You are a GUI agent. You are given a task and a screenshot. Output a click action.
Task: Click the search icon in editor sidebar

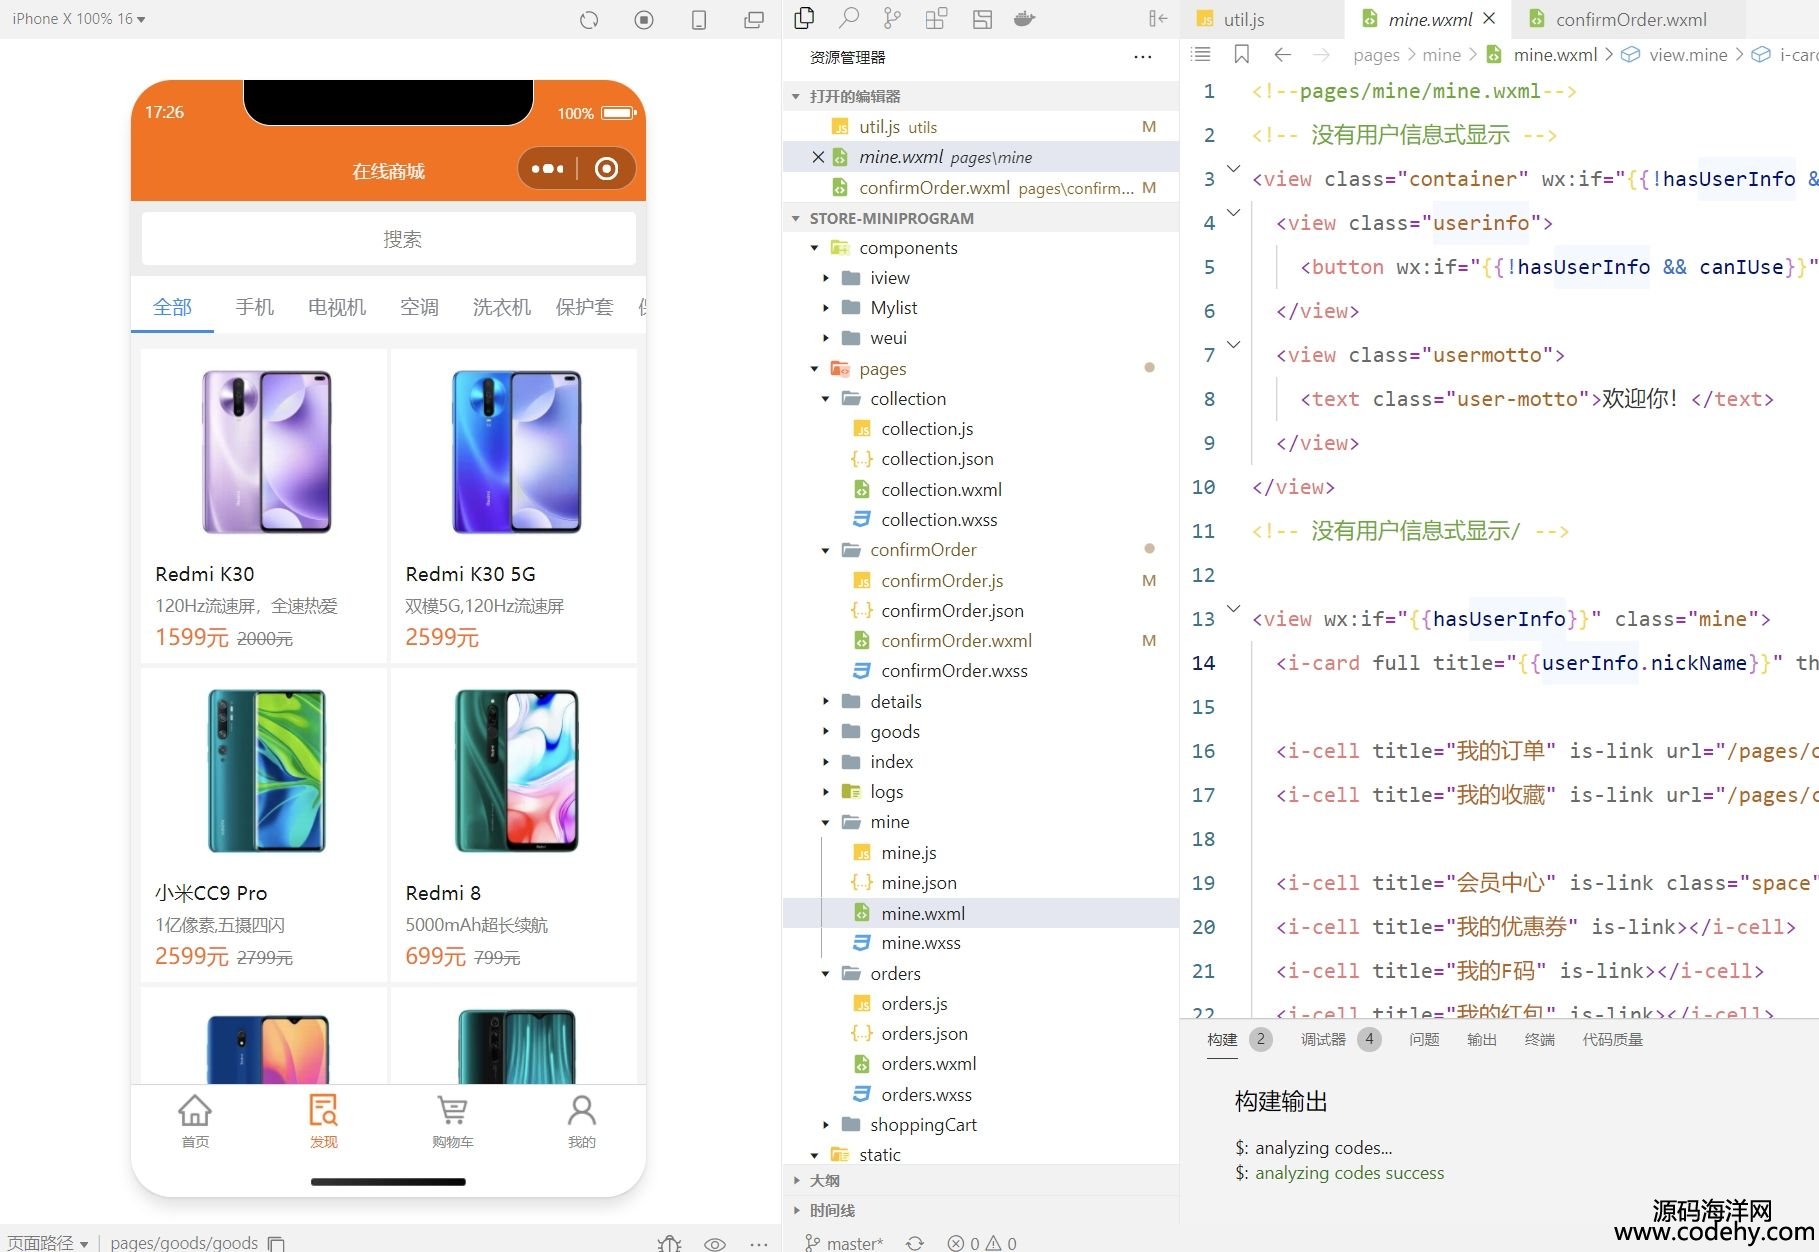(849, 18)
